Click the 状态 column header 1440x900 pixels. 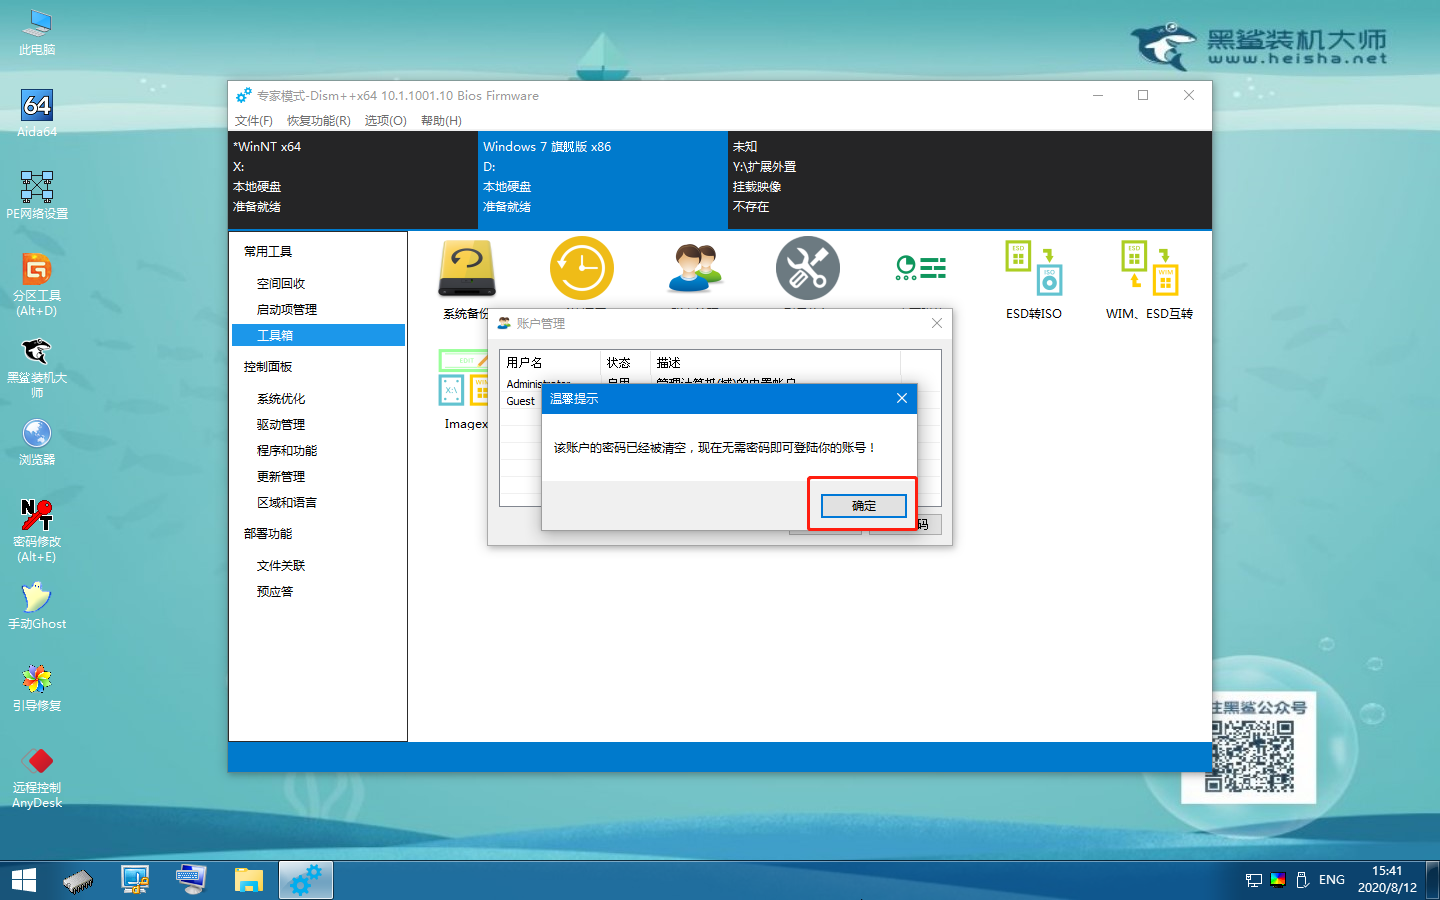pos(625,362)
